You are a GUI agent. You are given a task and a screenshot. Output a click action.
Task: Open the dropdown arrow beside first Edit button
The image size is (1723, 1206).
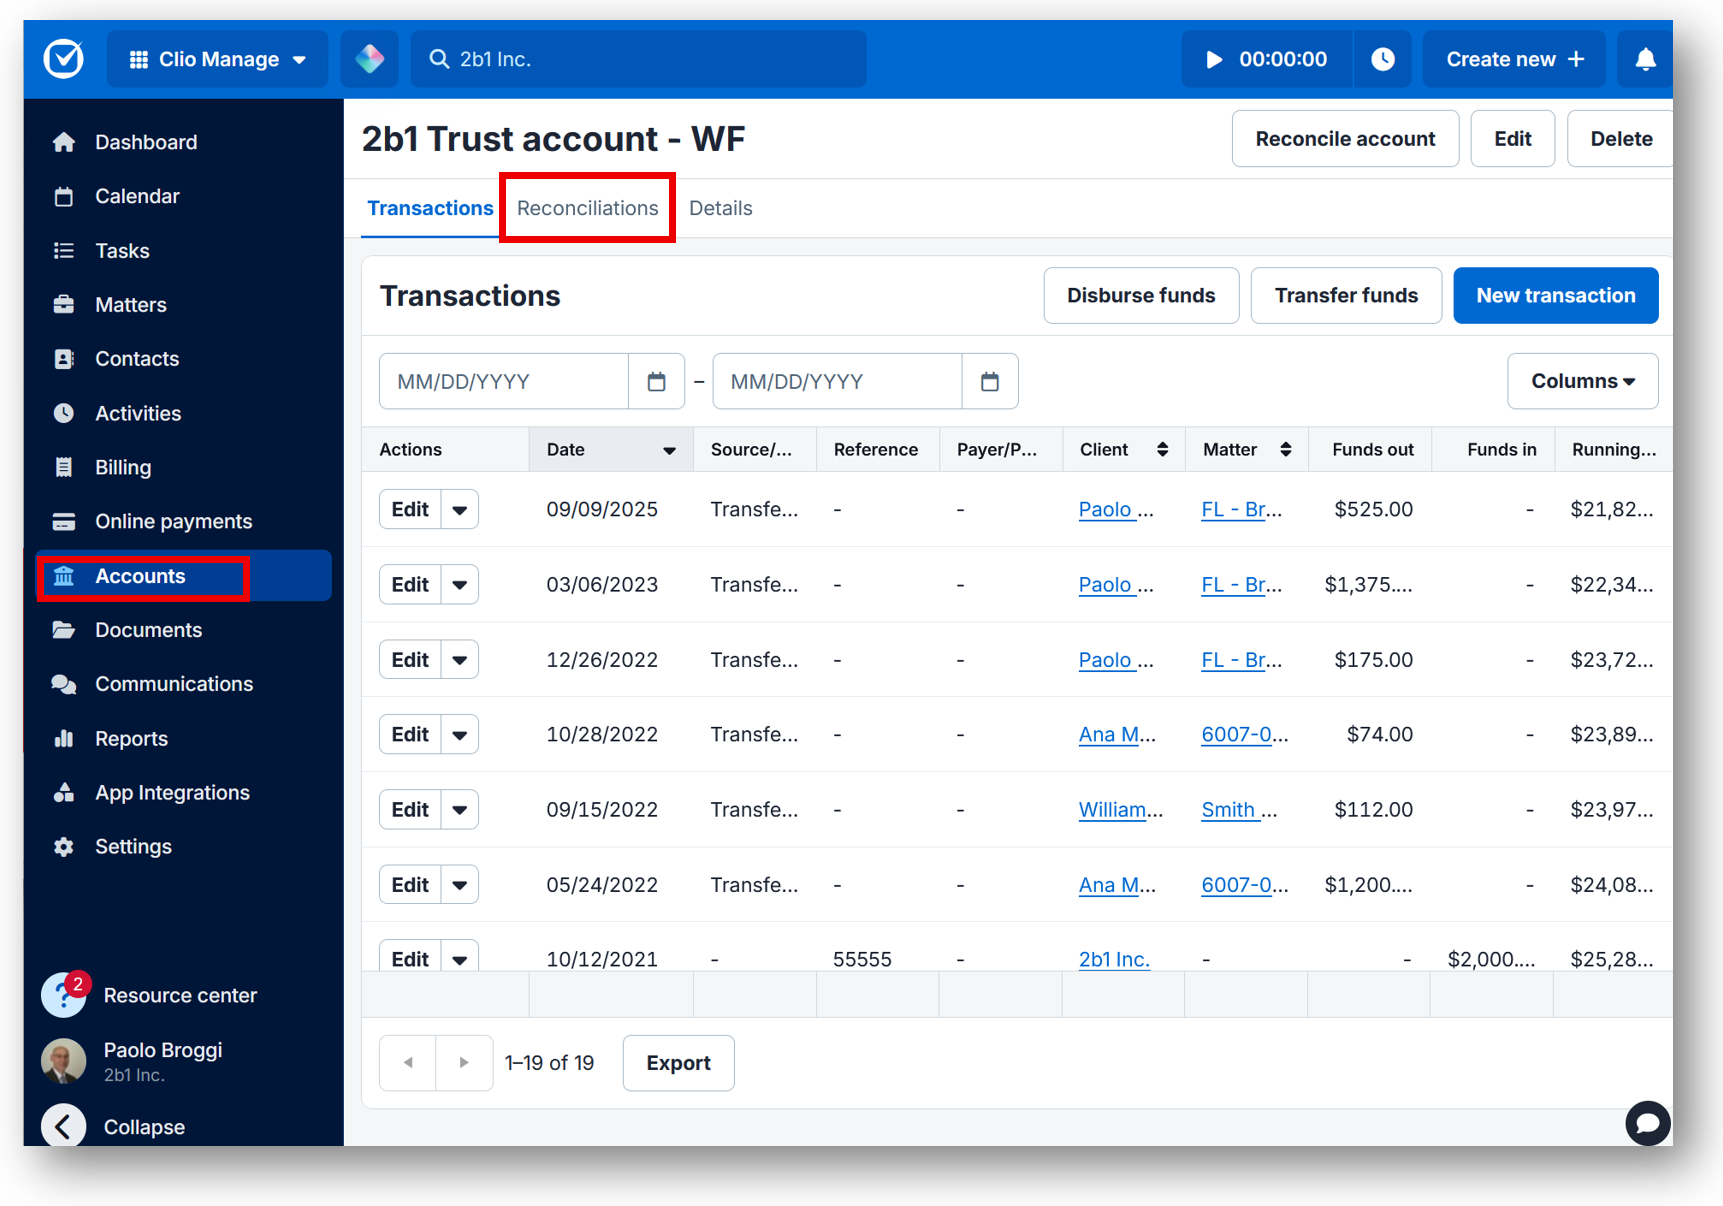[460, 509]
